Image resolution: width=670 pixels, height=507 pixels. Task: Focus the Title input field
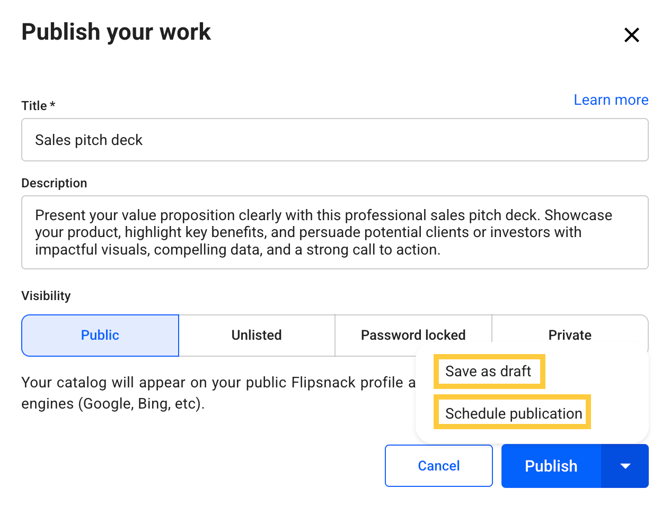coord(335,140)
